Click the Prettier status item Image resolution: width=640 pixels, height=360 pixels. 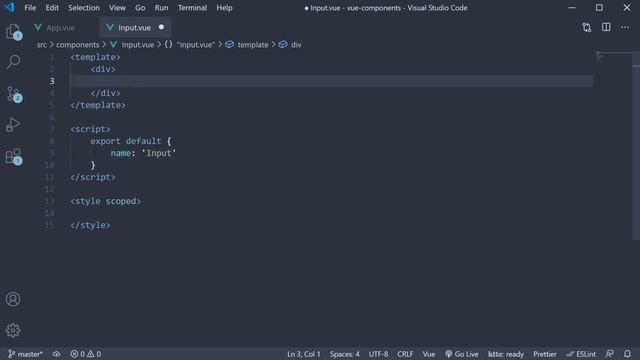[x=544, y=354]
